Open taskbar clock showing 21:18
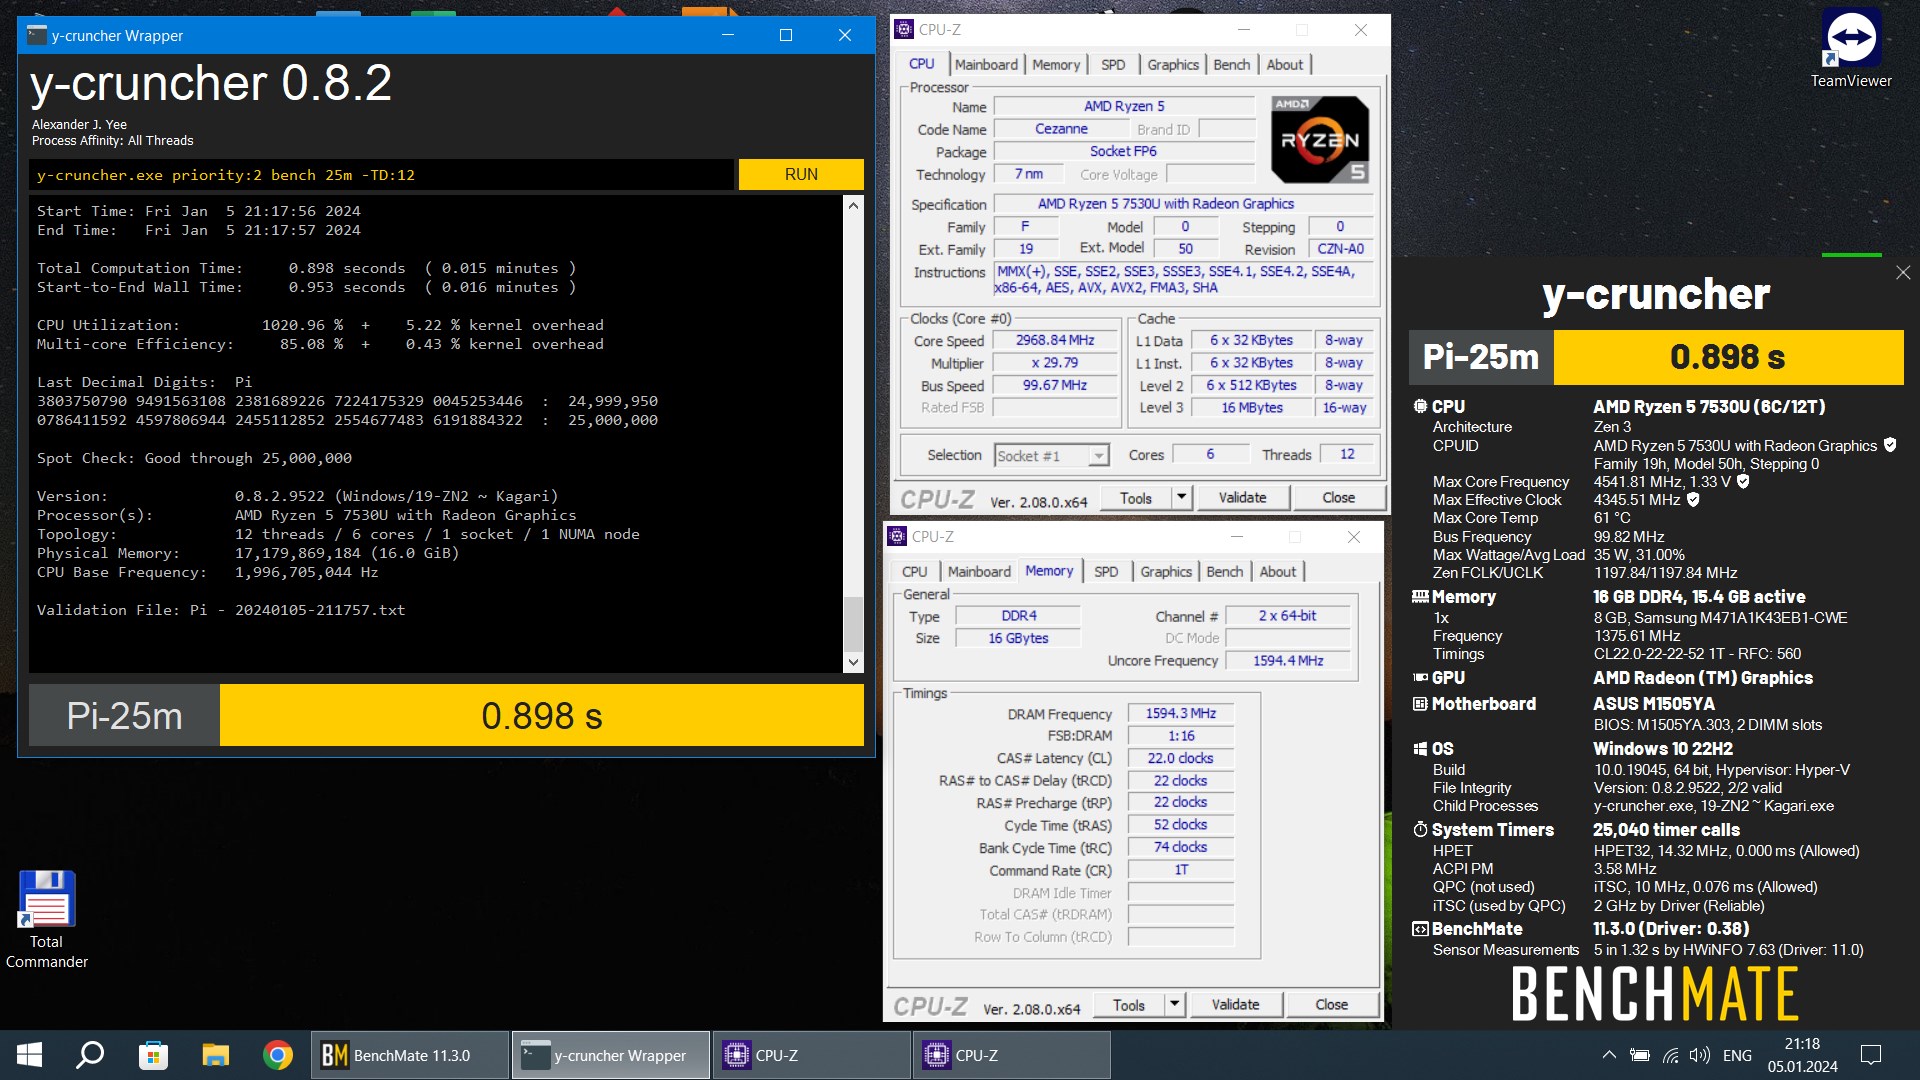The image size is (1920, 1080). pyautogui.click(x=1802, y=1055)
